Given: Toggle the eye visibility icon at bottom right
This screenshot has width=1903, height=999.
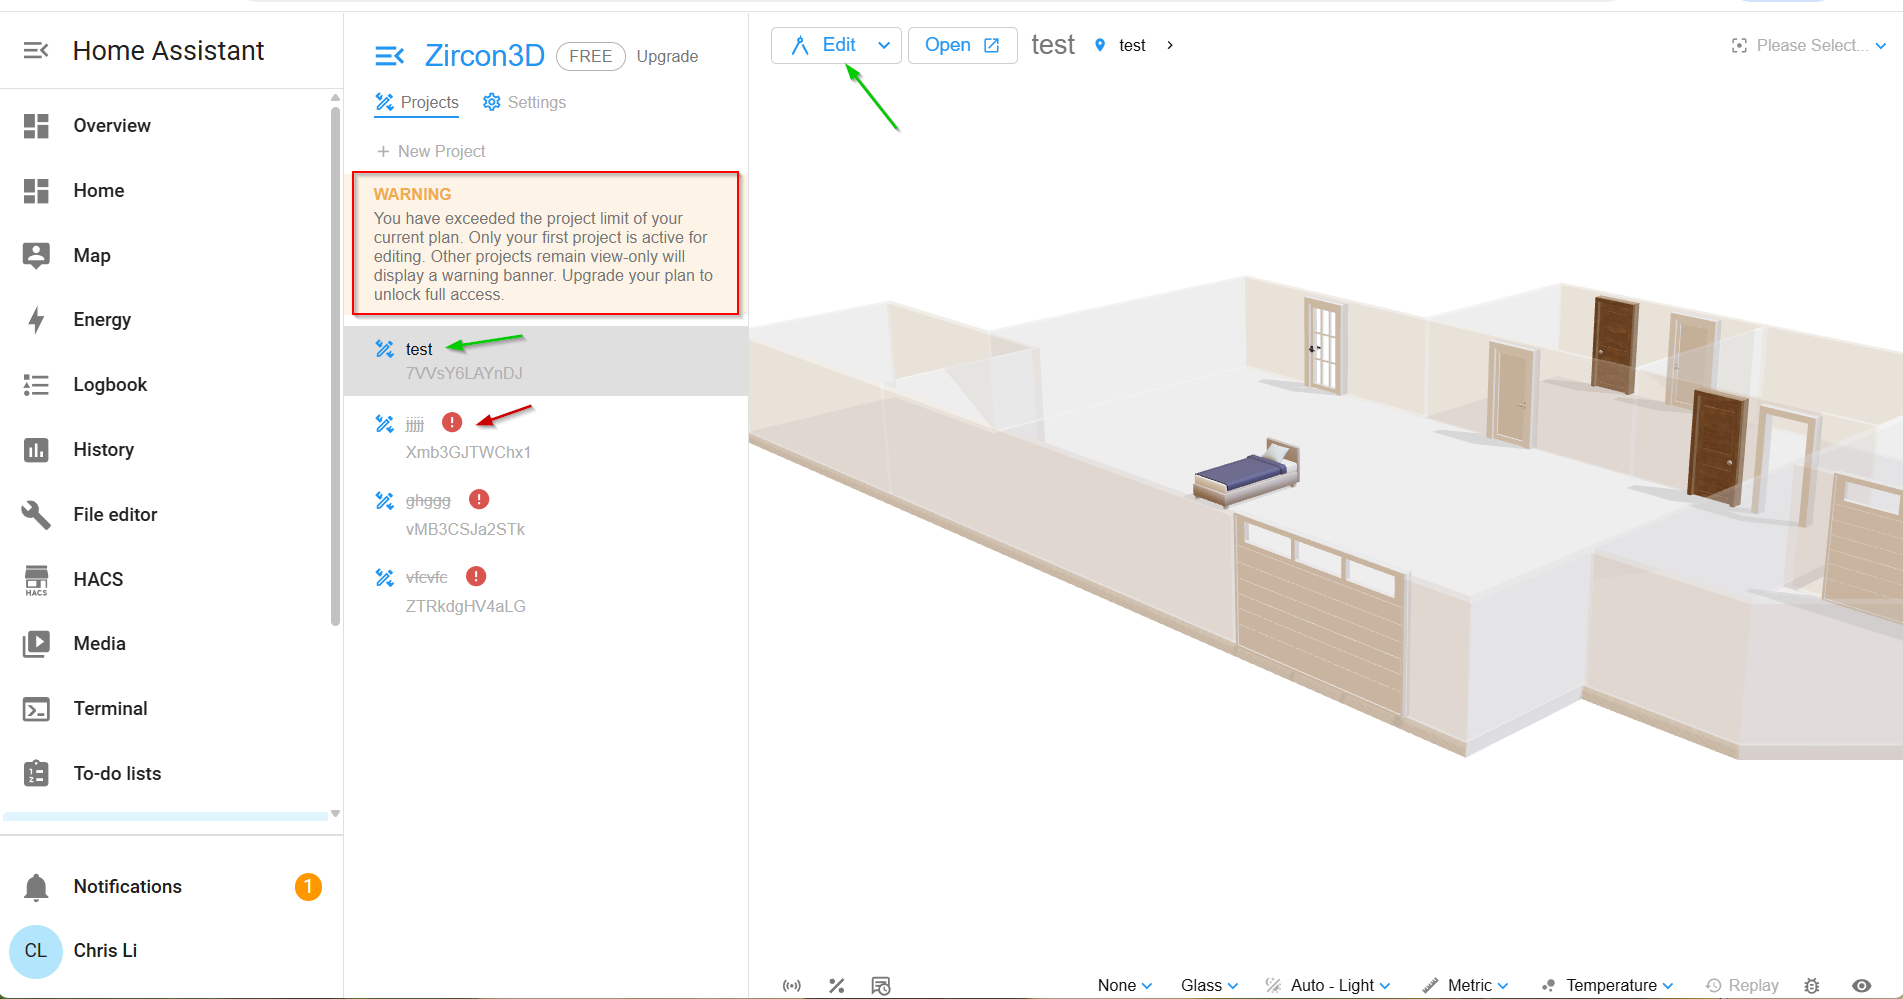Looking at the screenshot, I should pyautogui.click(x=1861, y=986).
